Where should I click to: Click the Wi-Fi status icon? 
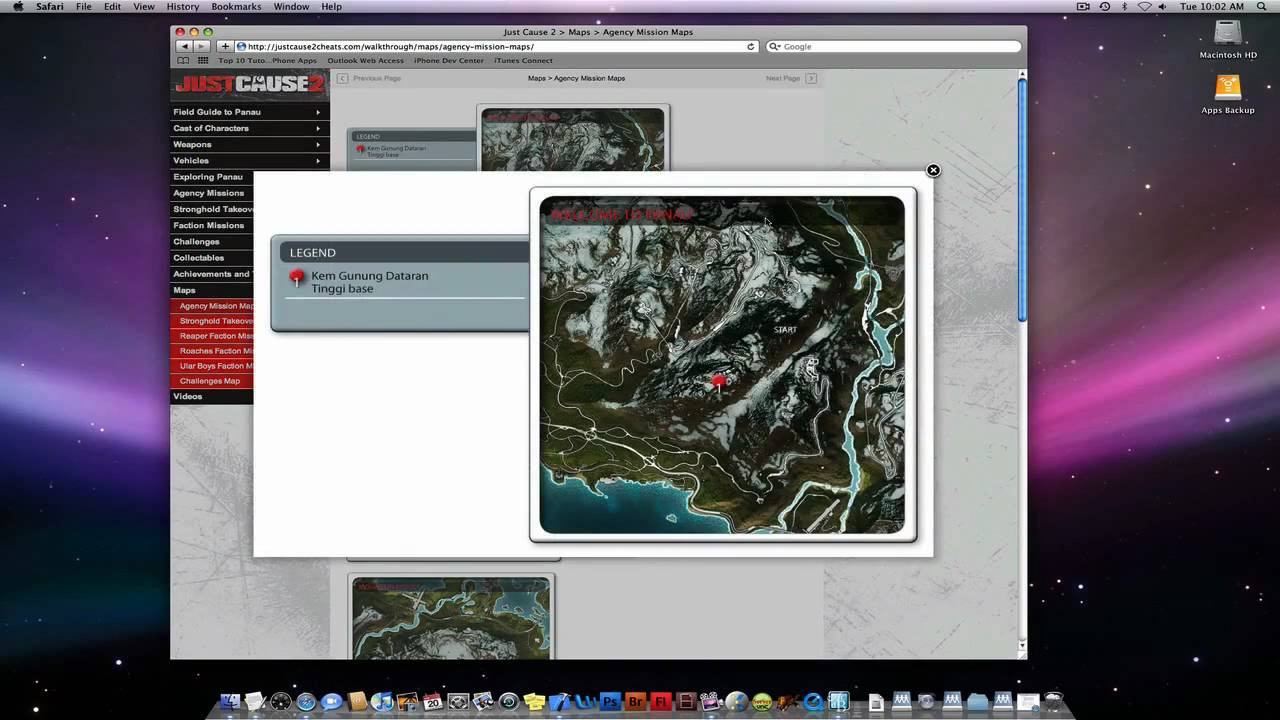click(x=1145, y=7)
